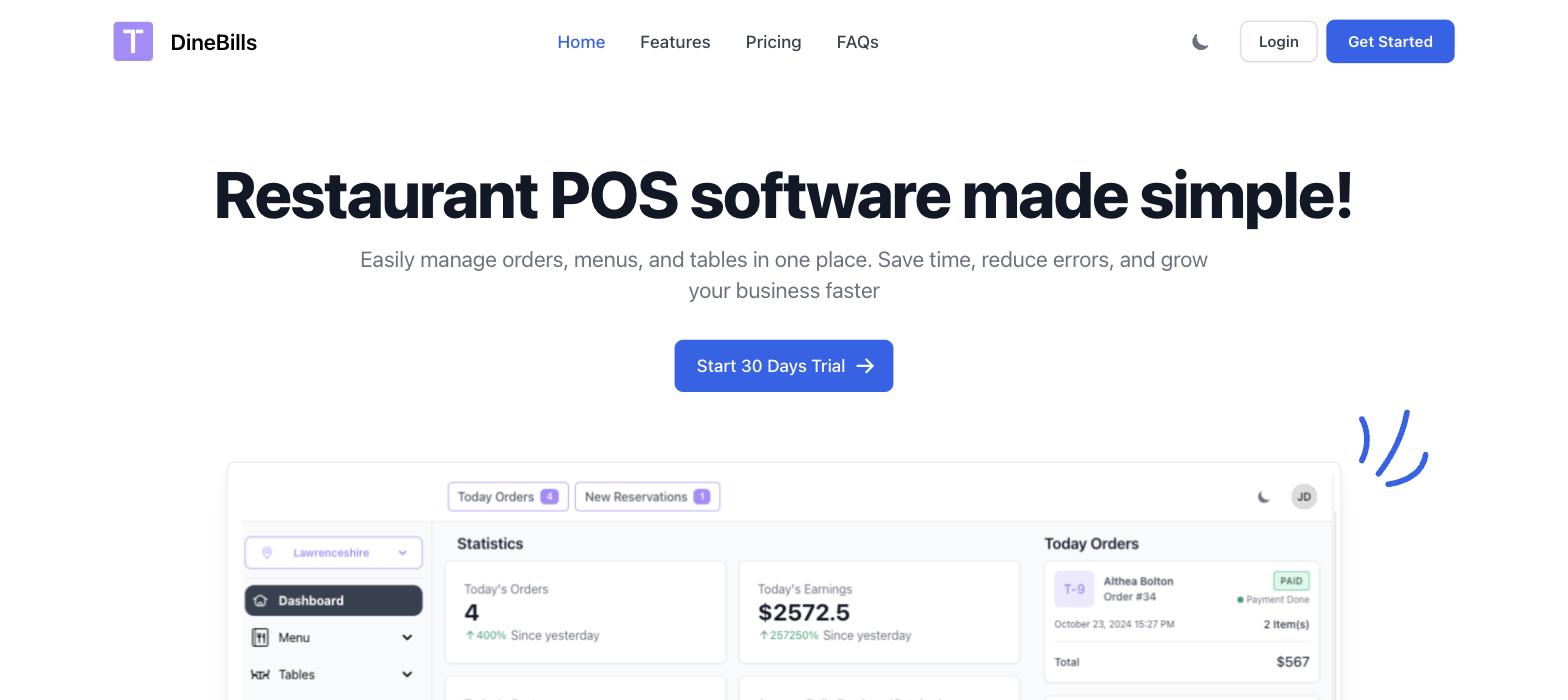Viewport: 1568px width, 700px height.
Task: Click the location pin icon beside Lawrenceshire
Action: (x=267, y=553)
